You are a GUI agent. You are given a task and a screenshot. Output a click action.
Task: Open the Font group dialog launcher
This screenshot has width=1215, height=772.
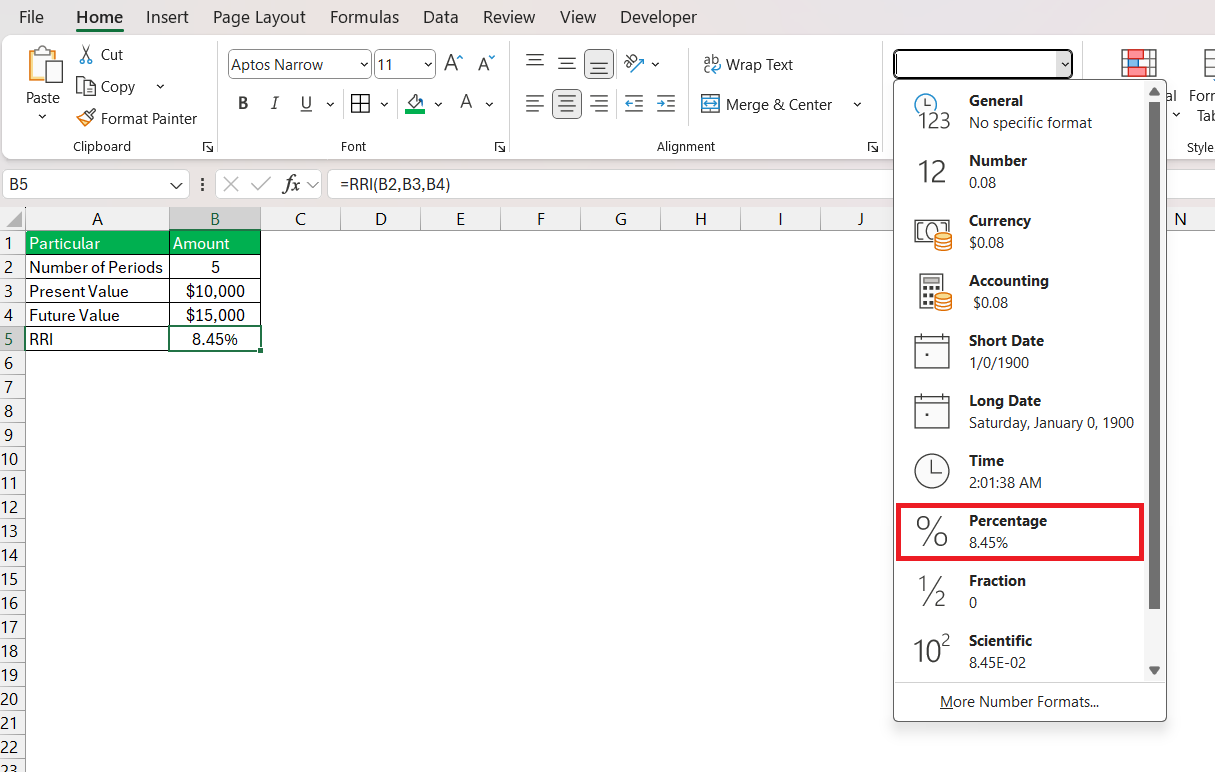click(499, 147)
